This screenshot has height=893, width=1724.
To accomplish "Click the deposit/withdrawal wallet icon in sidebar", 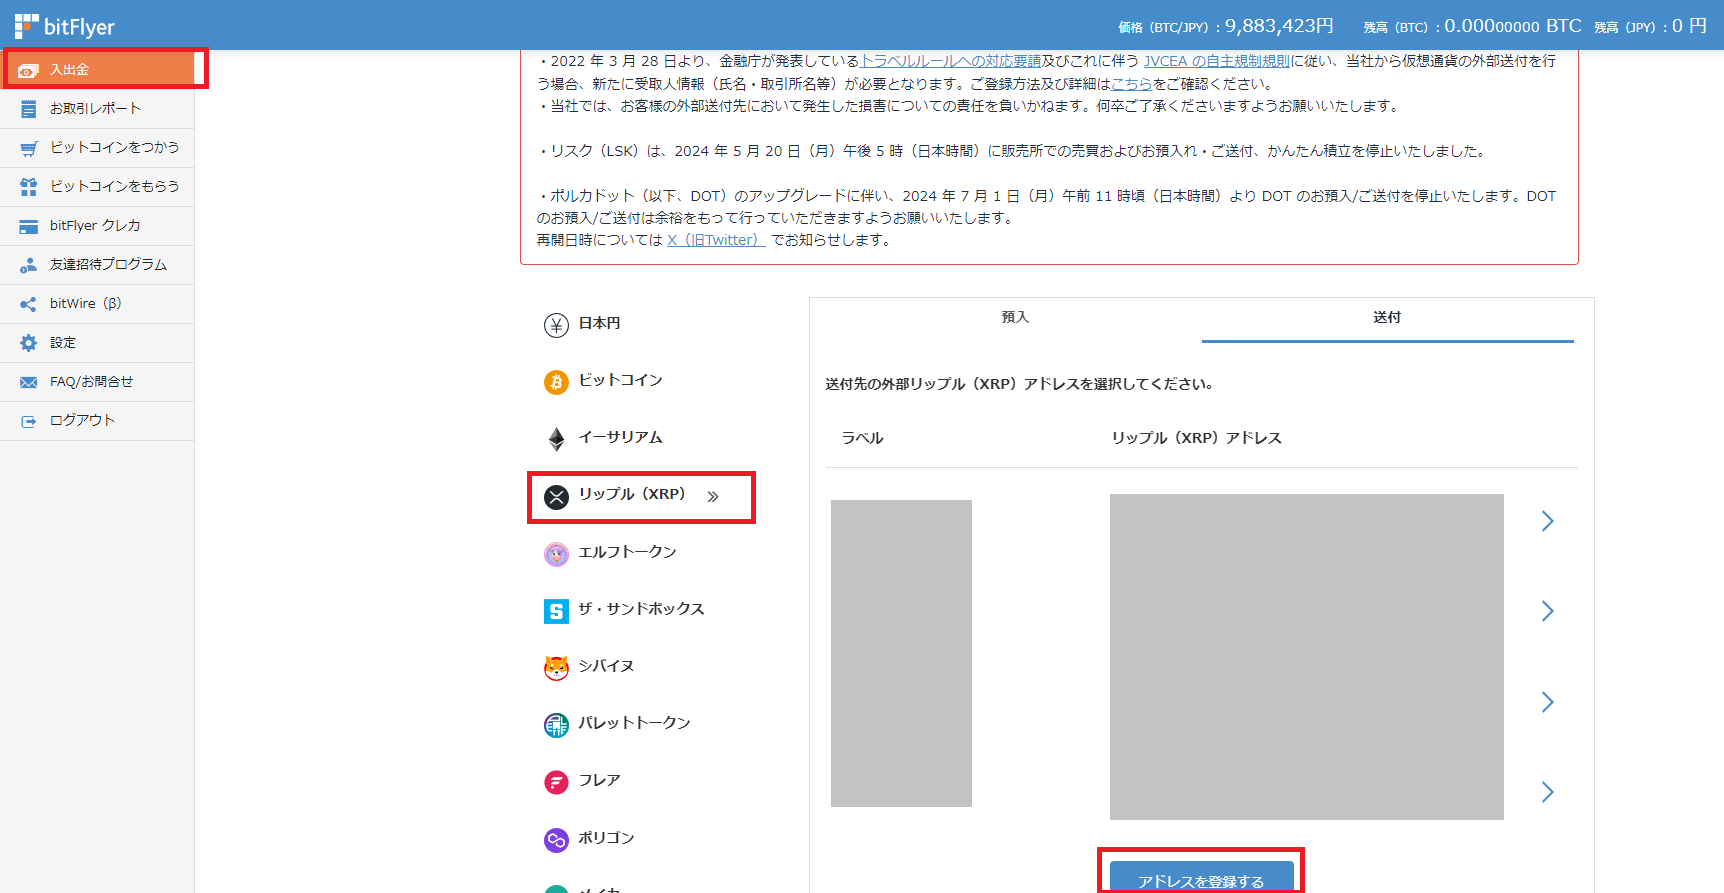I will [28, 70].
